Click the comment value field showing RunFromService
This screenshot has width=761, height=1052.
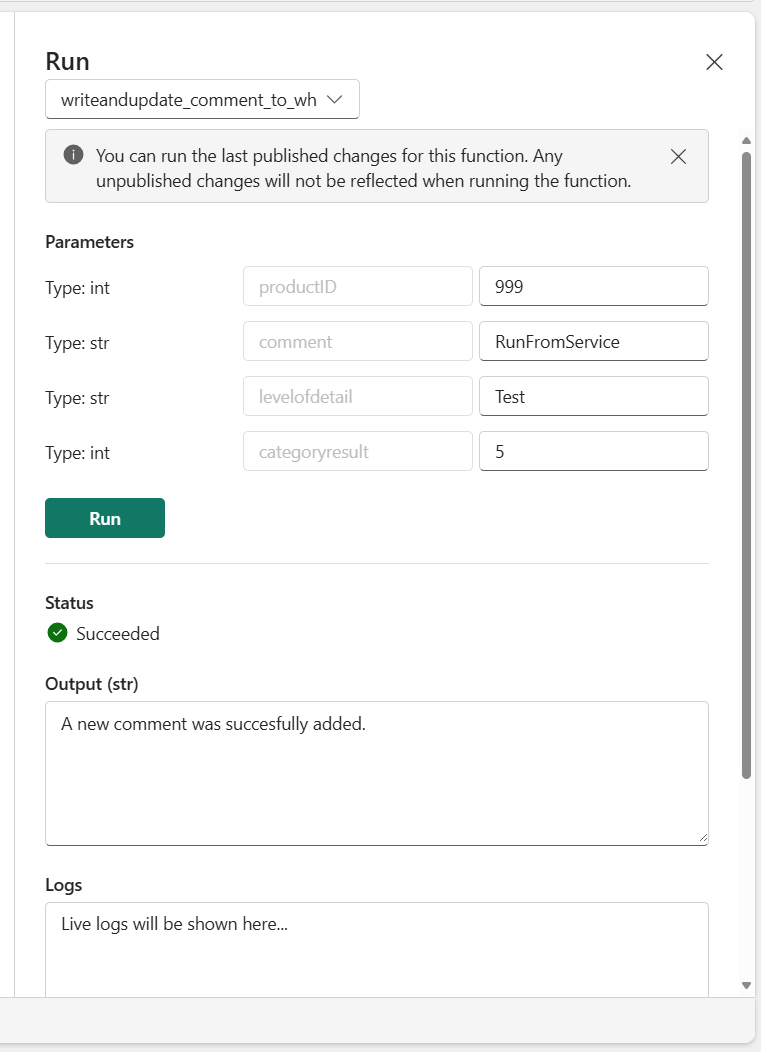point(593,341)
